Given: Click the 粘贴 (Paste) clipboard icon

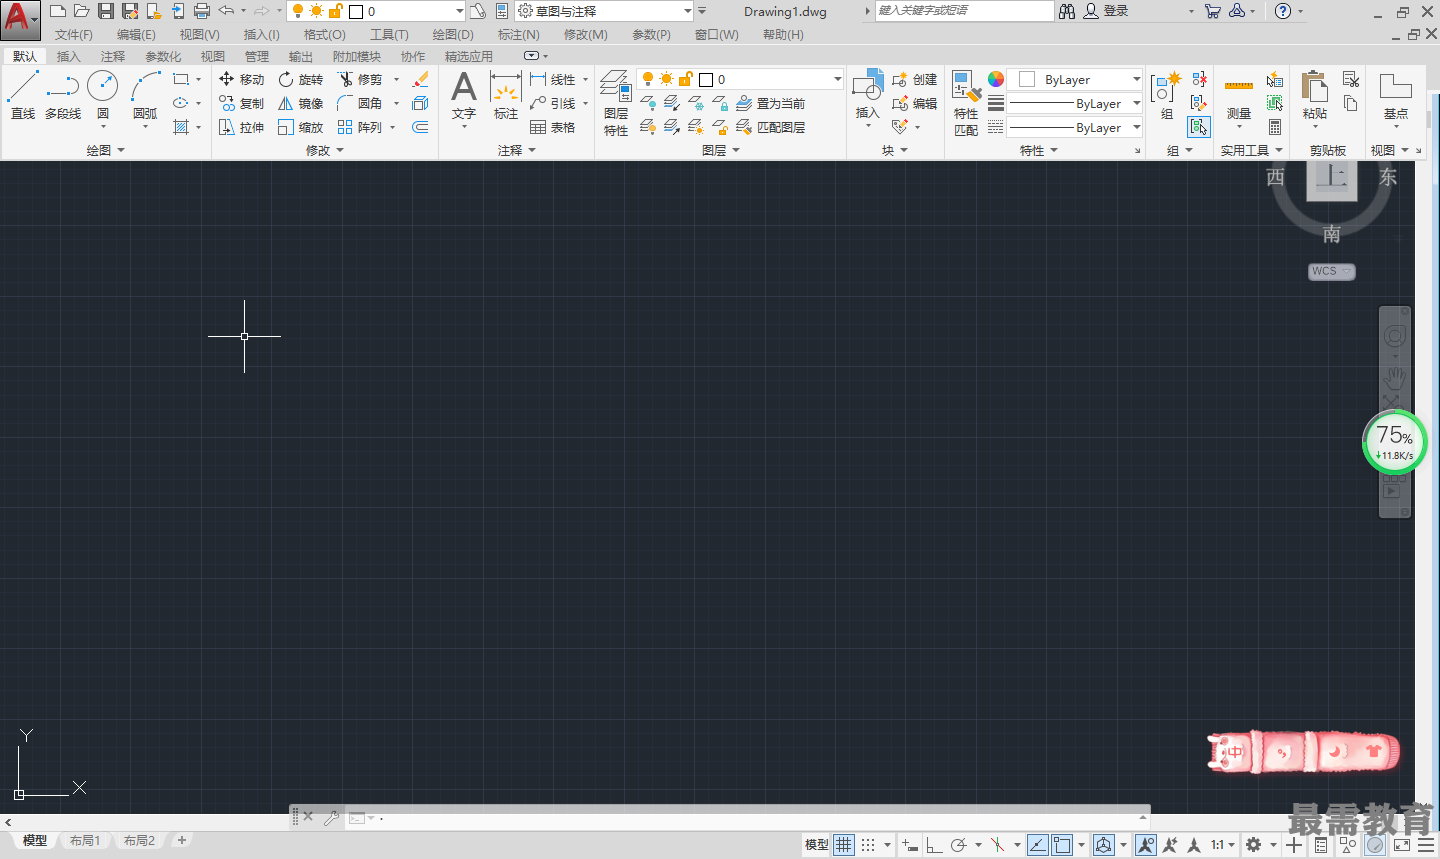Looking at the screenshot, I should (x=1315, y=96).
